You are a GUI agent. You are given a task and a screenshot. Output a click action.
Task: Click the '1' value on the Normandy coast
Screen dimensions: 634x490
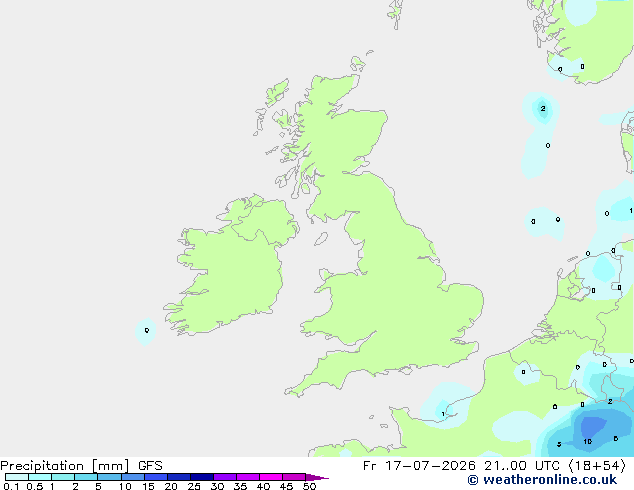tap(443, 414)
